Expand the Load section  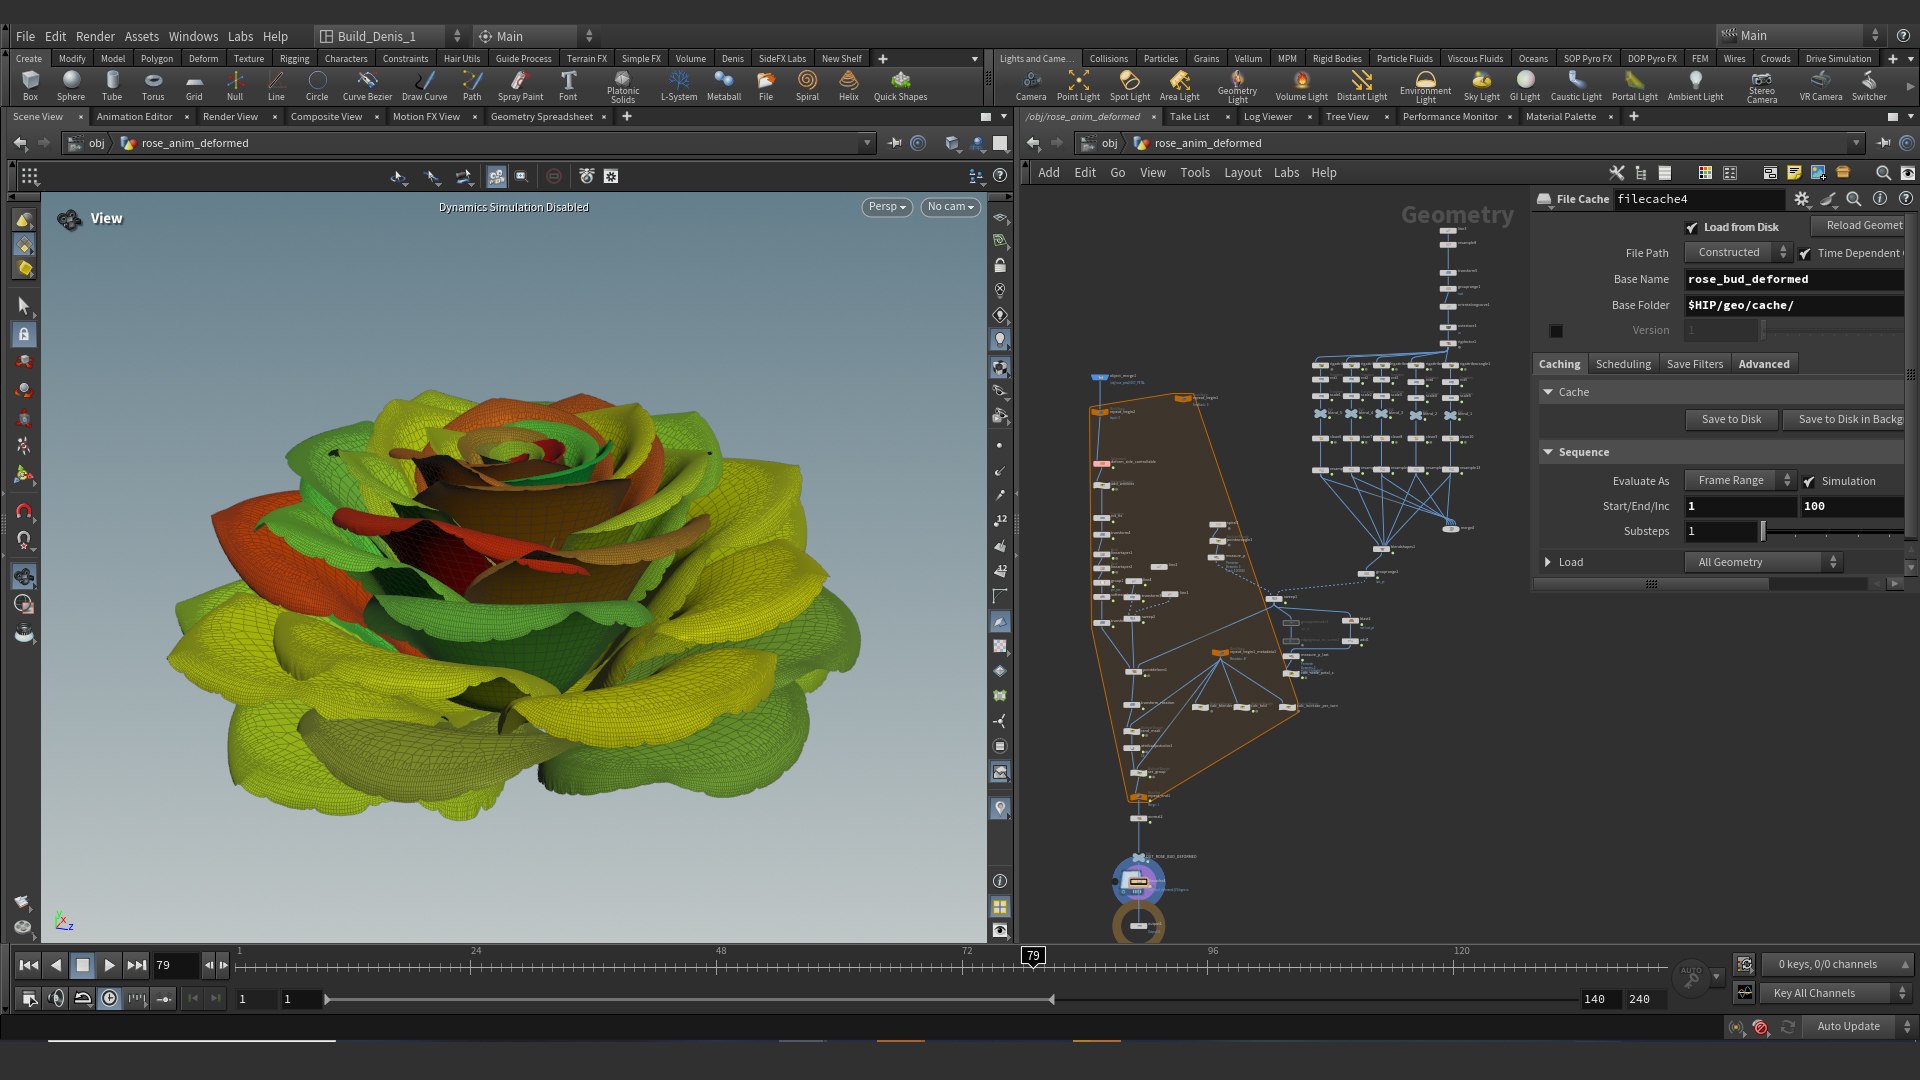pos(1548,562)
